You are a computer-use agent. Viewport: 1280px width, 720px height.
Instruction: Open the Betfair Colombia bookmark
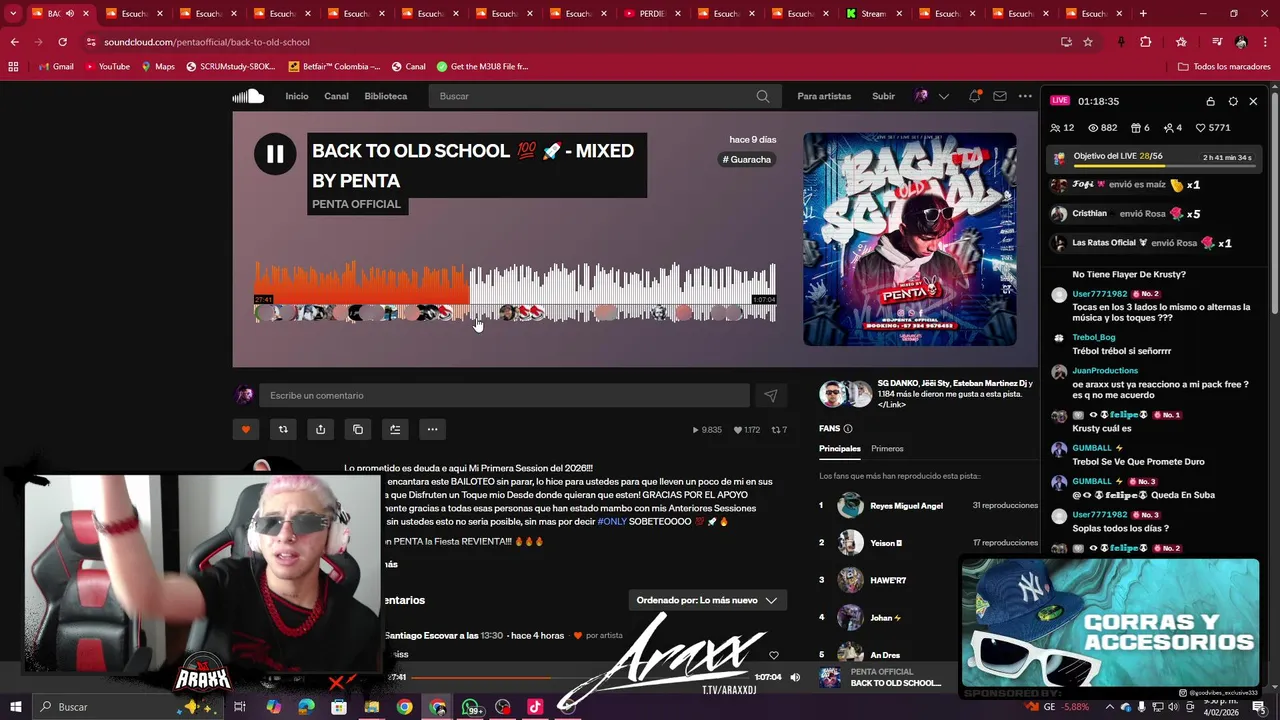coord(334,66)
